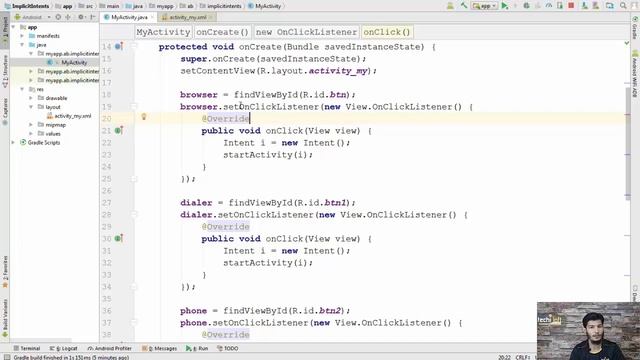The image size is (640, 360).
Task: Hide the project panel with the pin icon
Action: coord(93,17)
